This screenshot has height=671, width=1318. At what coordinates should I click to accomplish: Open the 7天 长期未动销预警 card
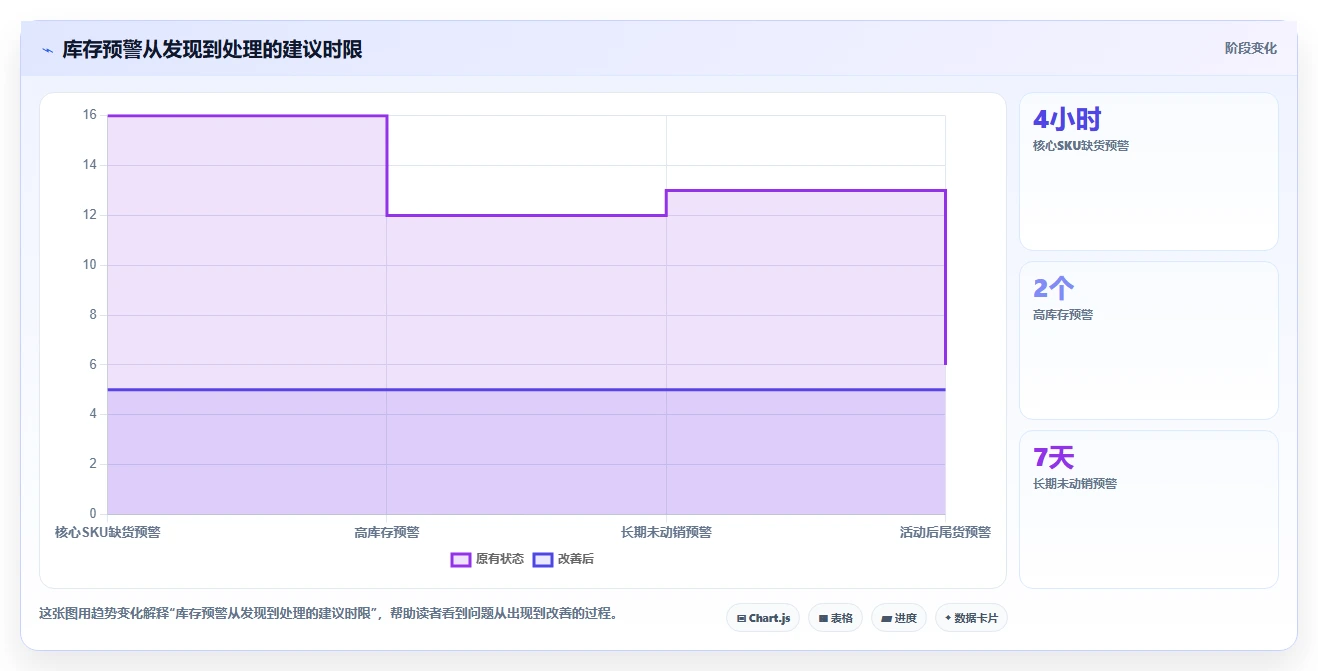[x=1149, y=509]
